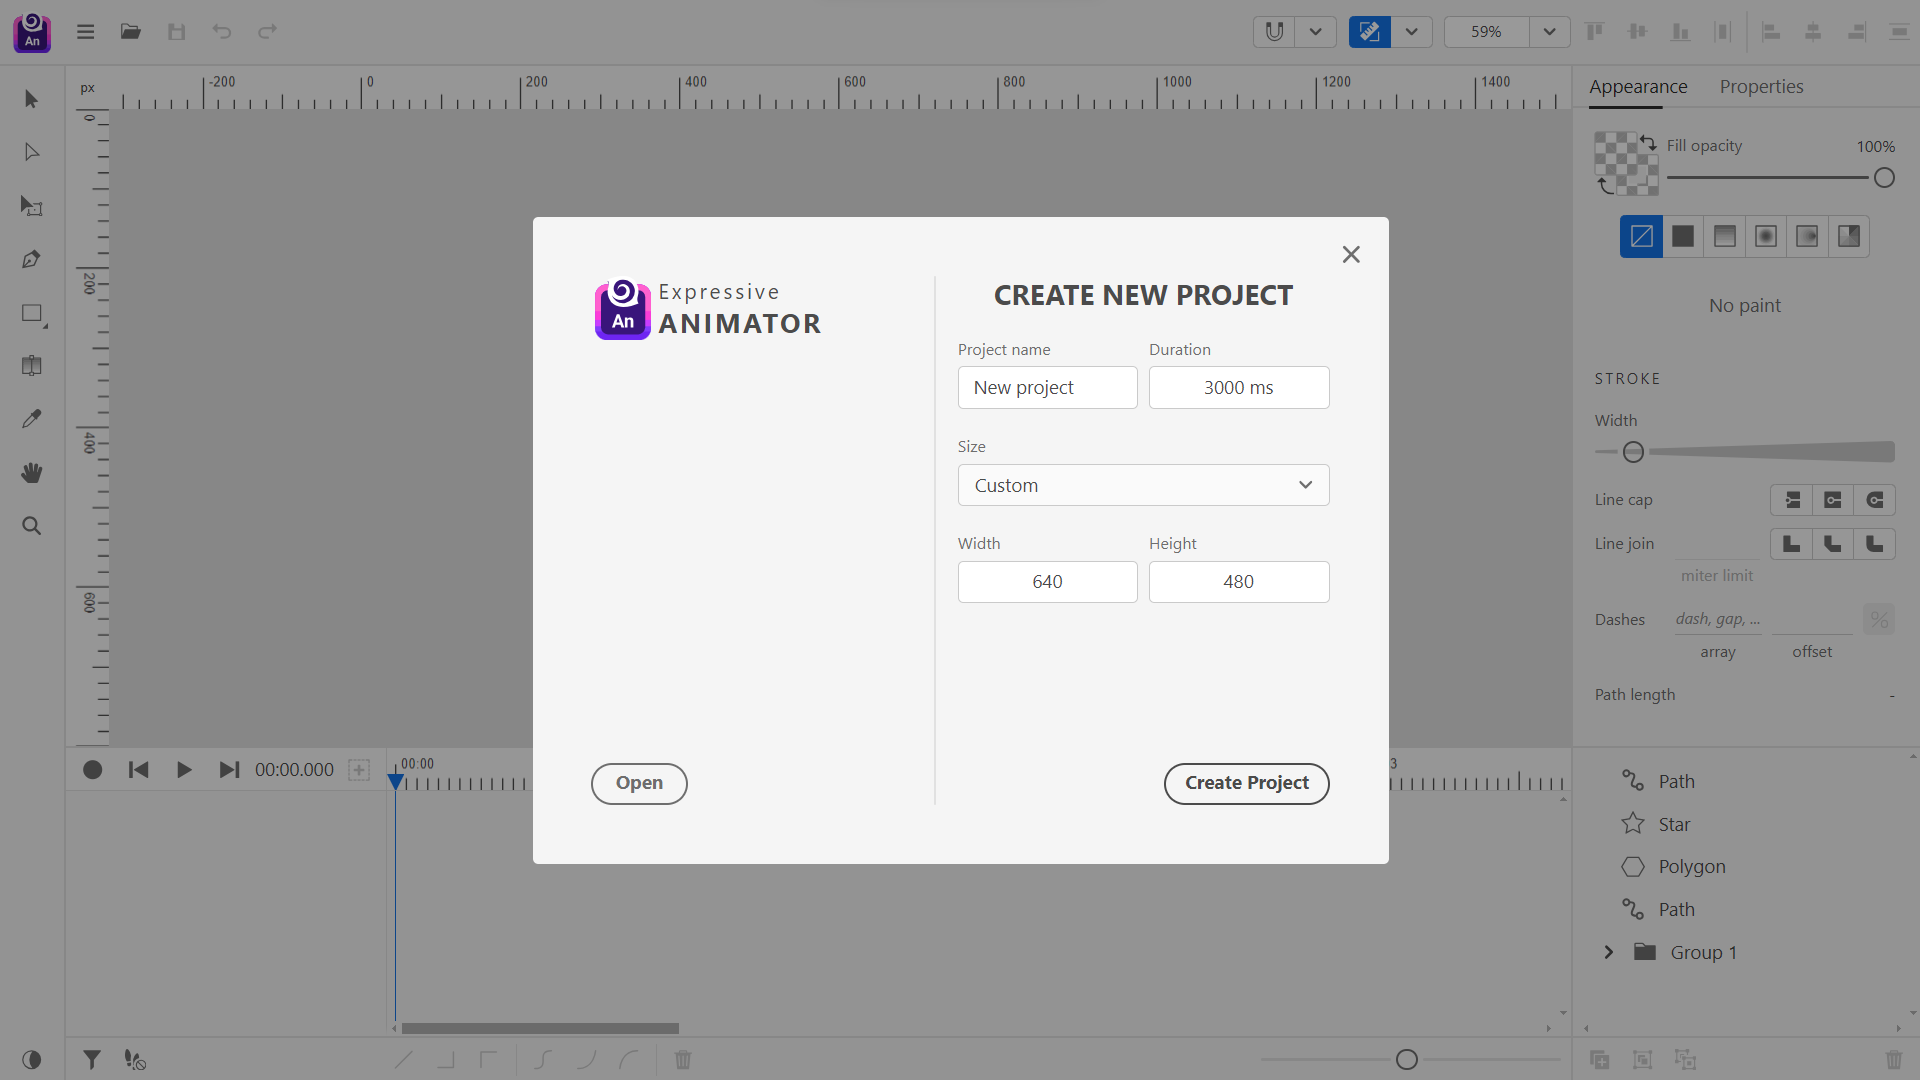Click the Create Project button
The height and width of the screenshot is (1080, 1920).
(1246, 783)
